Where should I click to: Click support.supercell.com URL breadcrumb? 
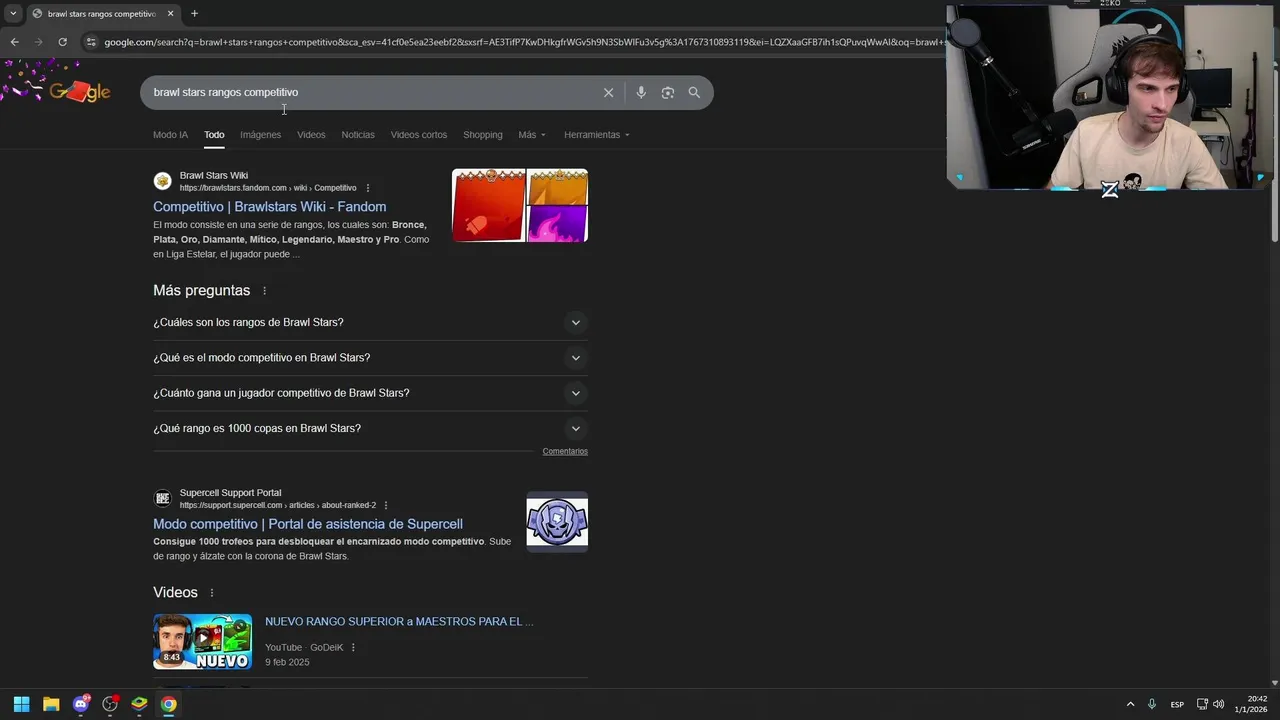point(278,505)
